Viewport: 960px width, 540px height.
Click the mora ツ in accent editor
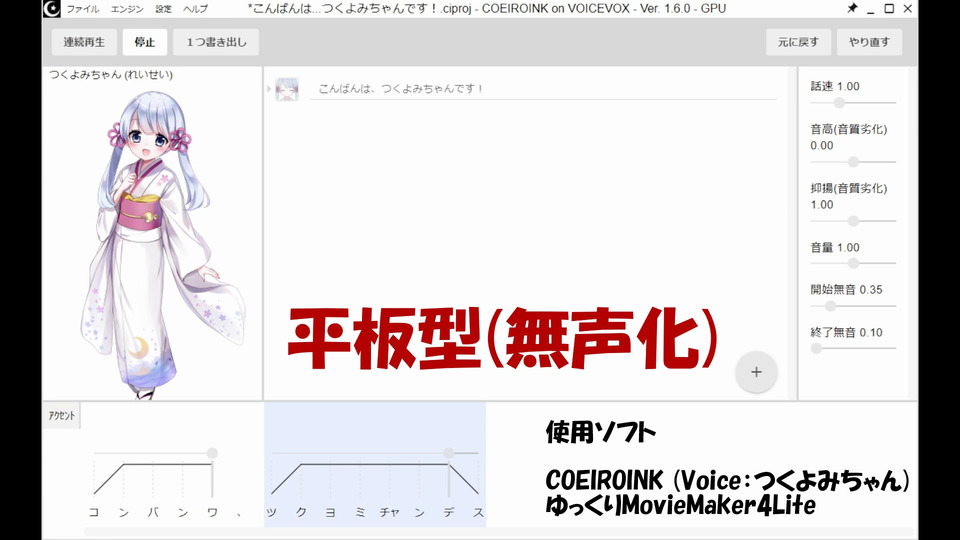tap(271, 512)
